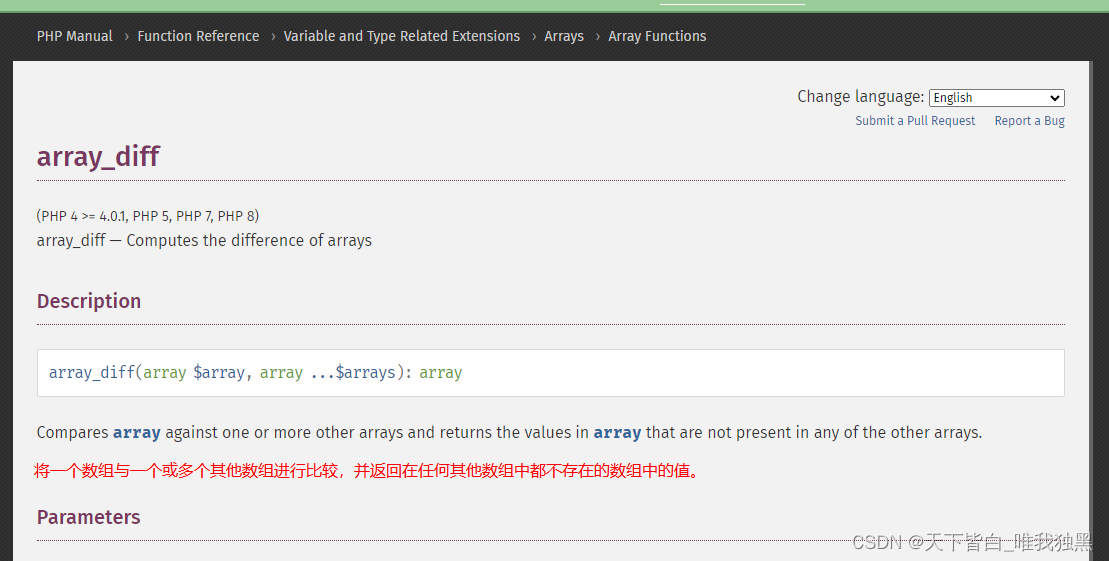Click the array_diff page title
The width and height of the screenshot is (1109, 561).
point(98,156)
